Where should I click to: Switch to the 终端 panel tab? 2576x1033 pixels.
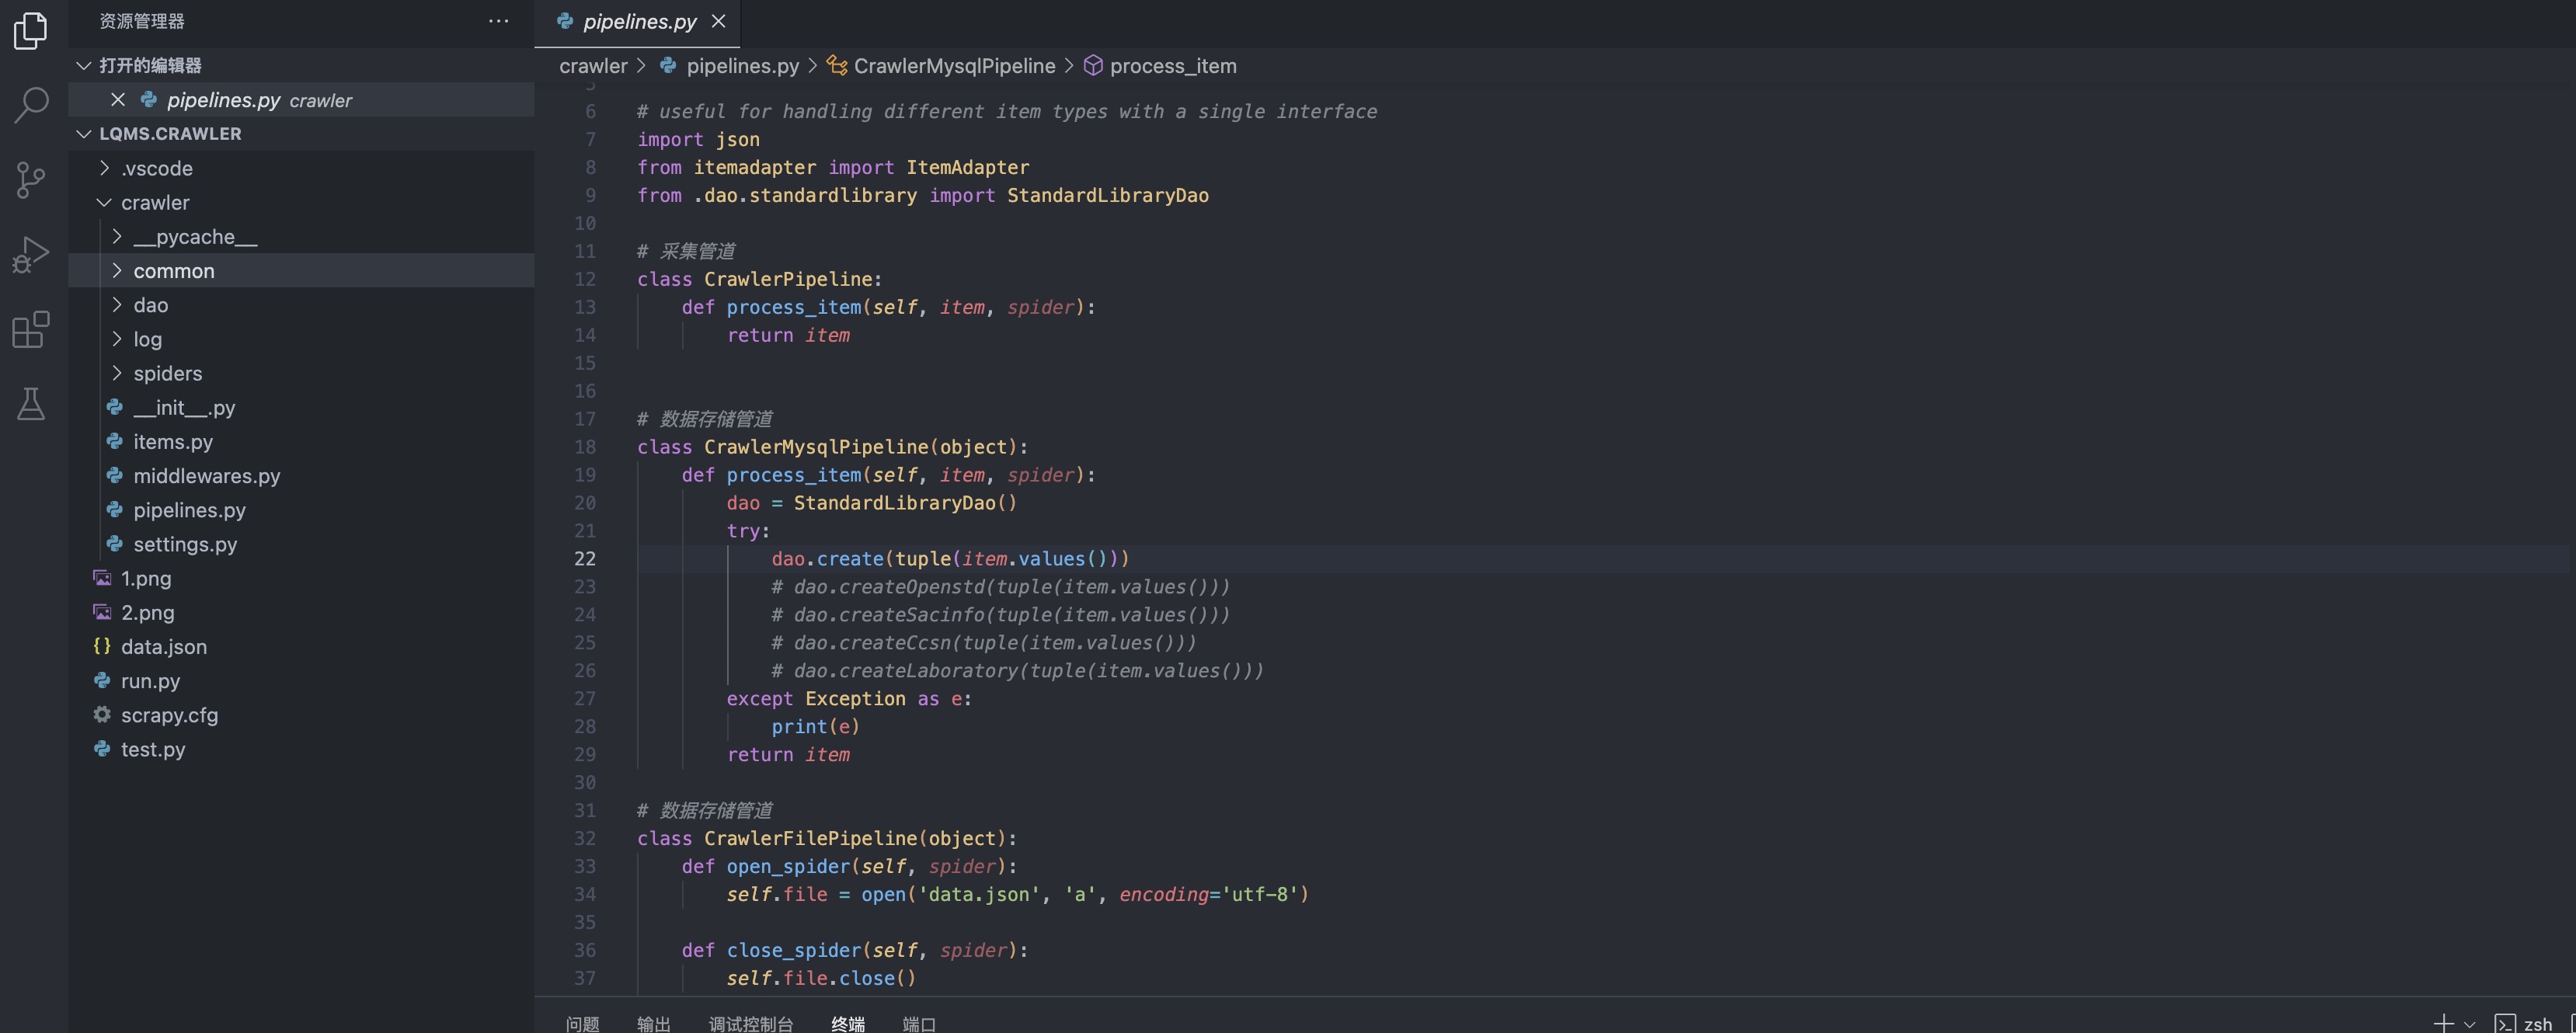(x=848, y=1024)
